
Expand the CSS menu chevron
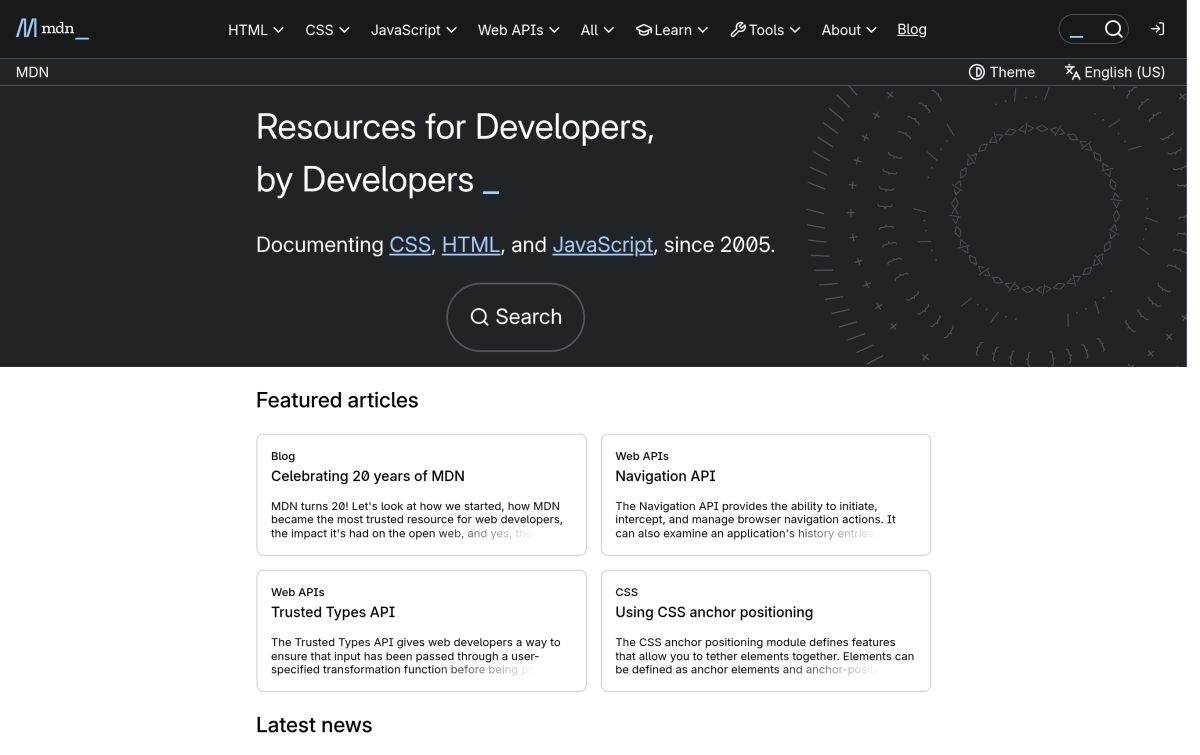click(344, 30)
